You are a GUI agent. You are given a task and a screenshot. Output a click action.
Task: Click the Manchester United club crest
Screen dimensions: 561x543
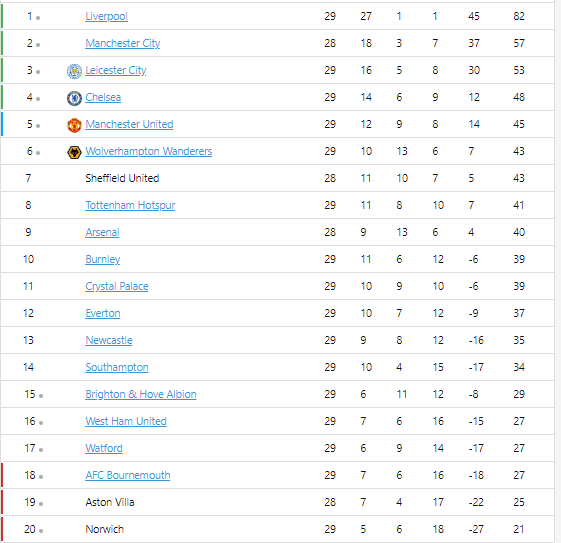[74, 125]
